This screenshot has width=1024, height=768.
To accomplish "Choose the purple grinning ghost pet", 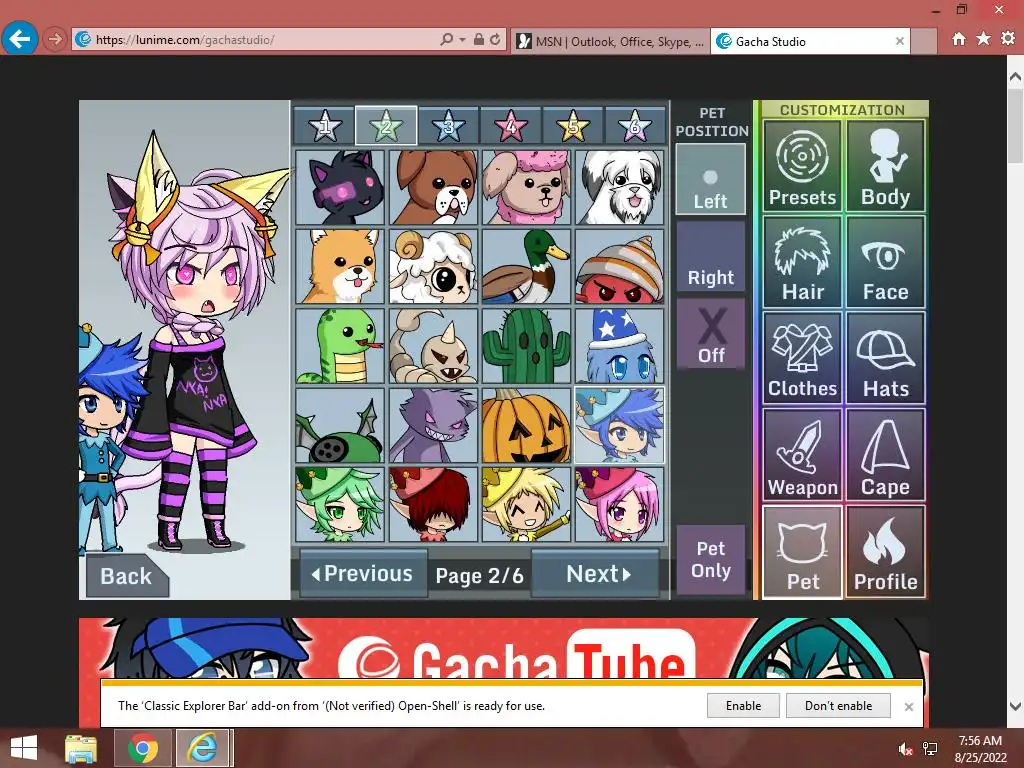I will point(433,426).
